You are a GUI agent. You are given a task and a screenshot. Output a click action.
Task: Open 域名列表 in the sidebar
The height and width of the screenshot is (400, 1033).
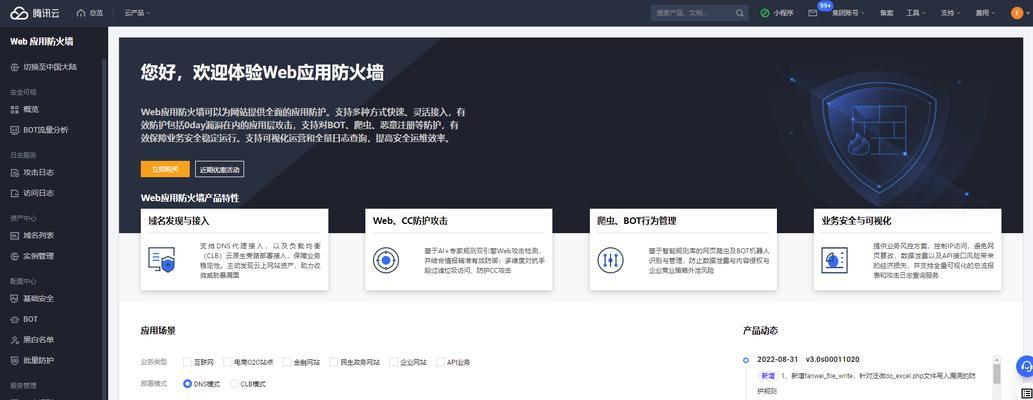click(x=38, y=235)
